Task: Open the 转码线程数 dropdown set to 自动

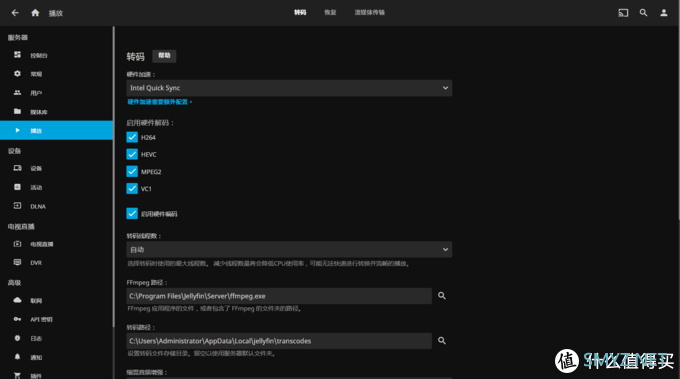Action: (x=289, y=250)
